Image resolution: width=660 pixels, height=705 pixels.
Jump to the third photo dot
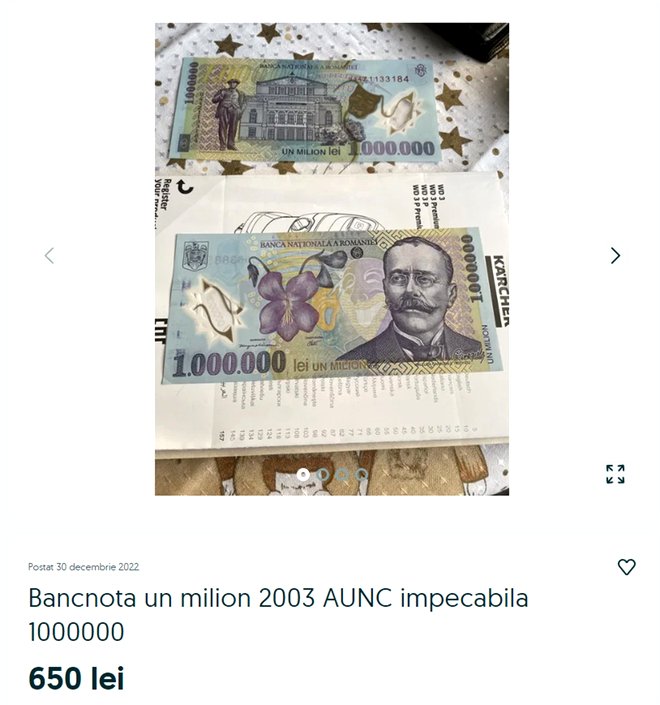tap(342, 474)
